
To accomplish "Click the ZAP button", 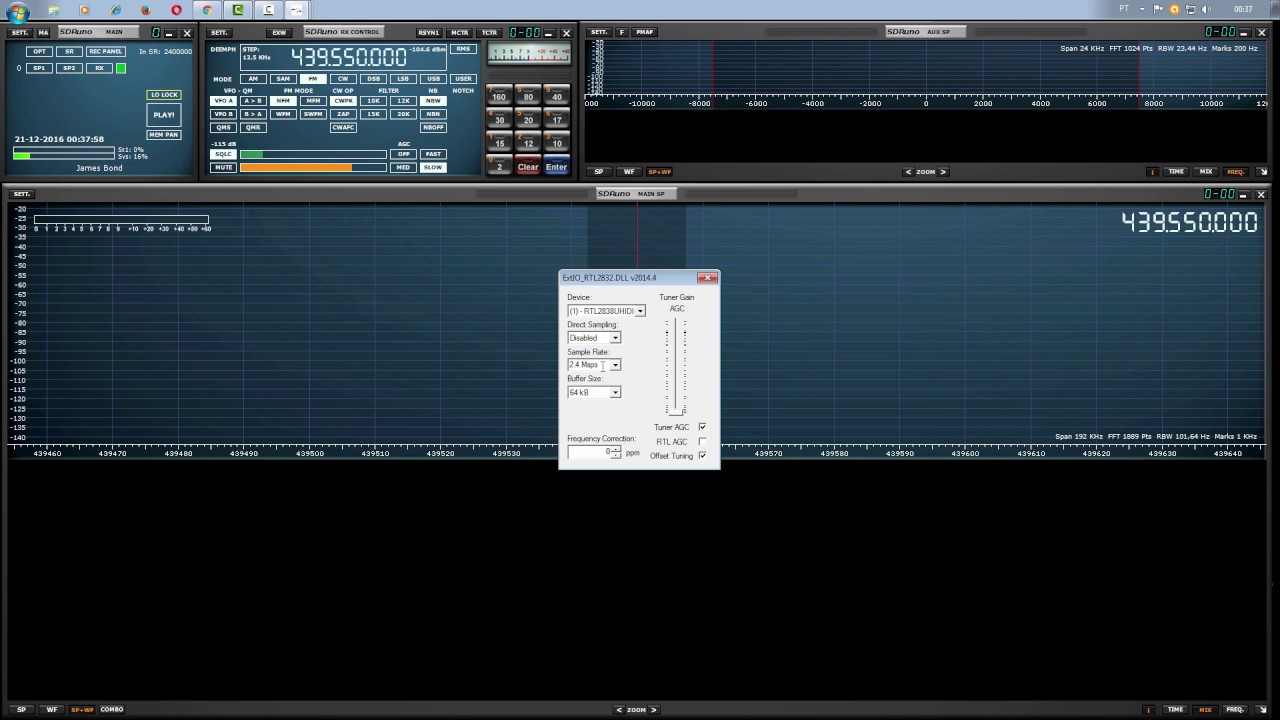I will (x=343, y=114).
